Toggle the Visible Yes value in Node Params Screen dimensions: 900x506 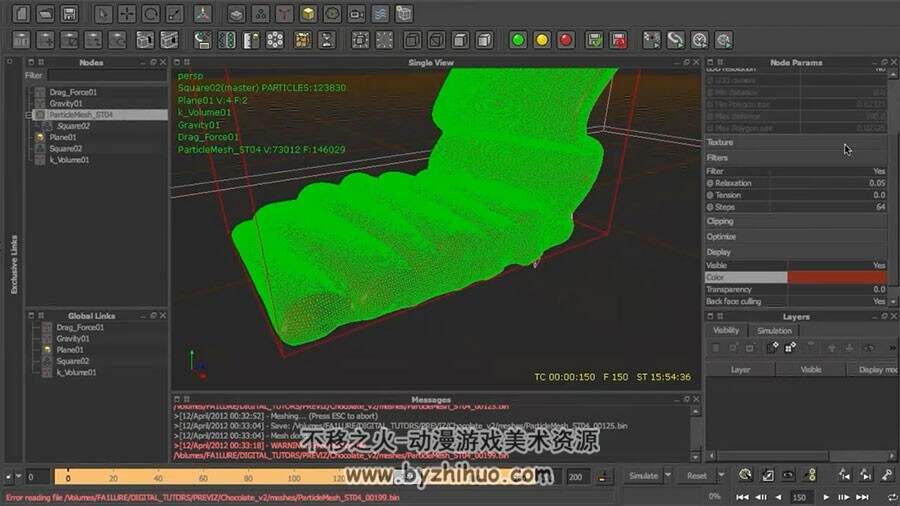[x=879, y=265]
